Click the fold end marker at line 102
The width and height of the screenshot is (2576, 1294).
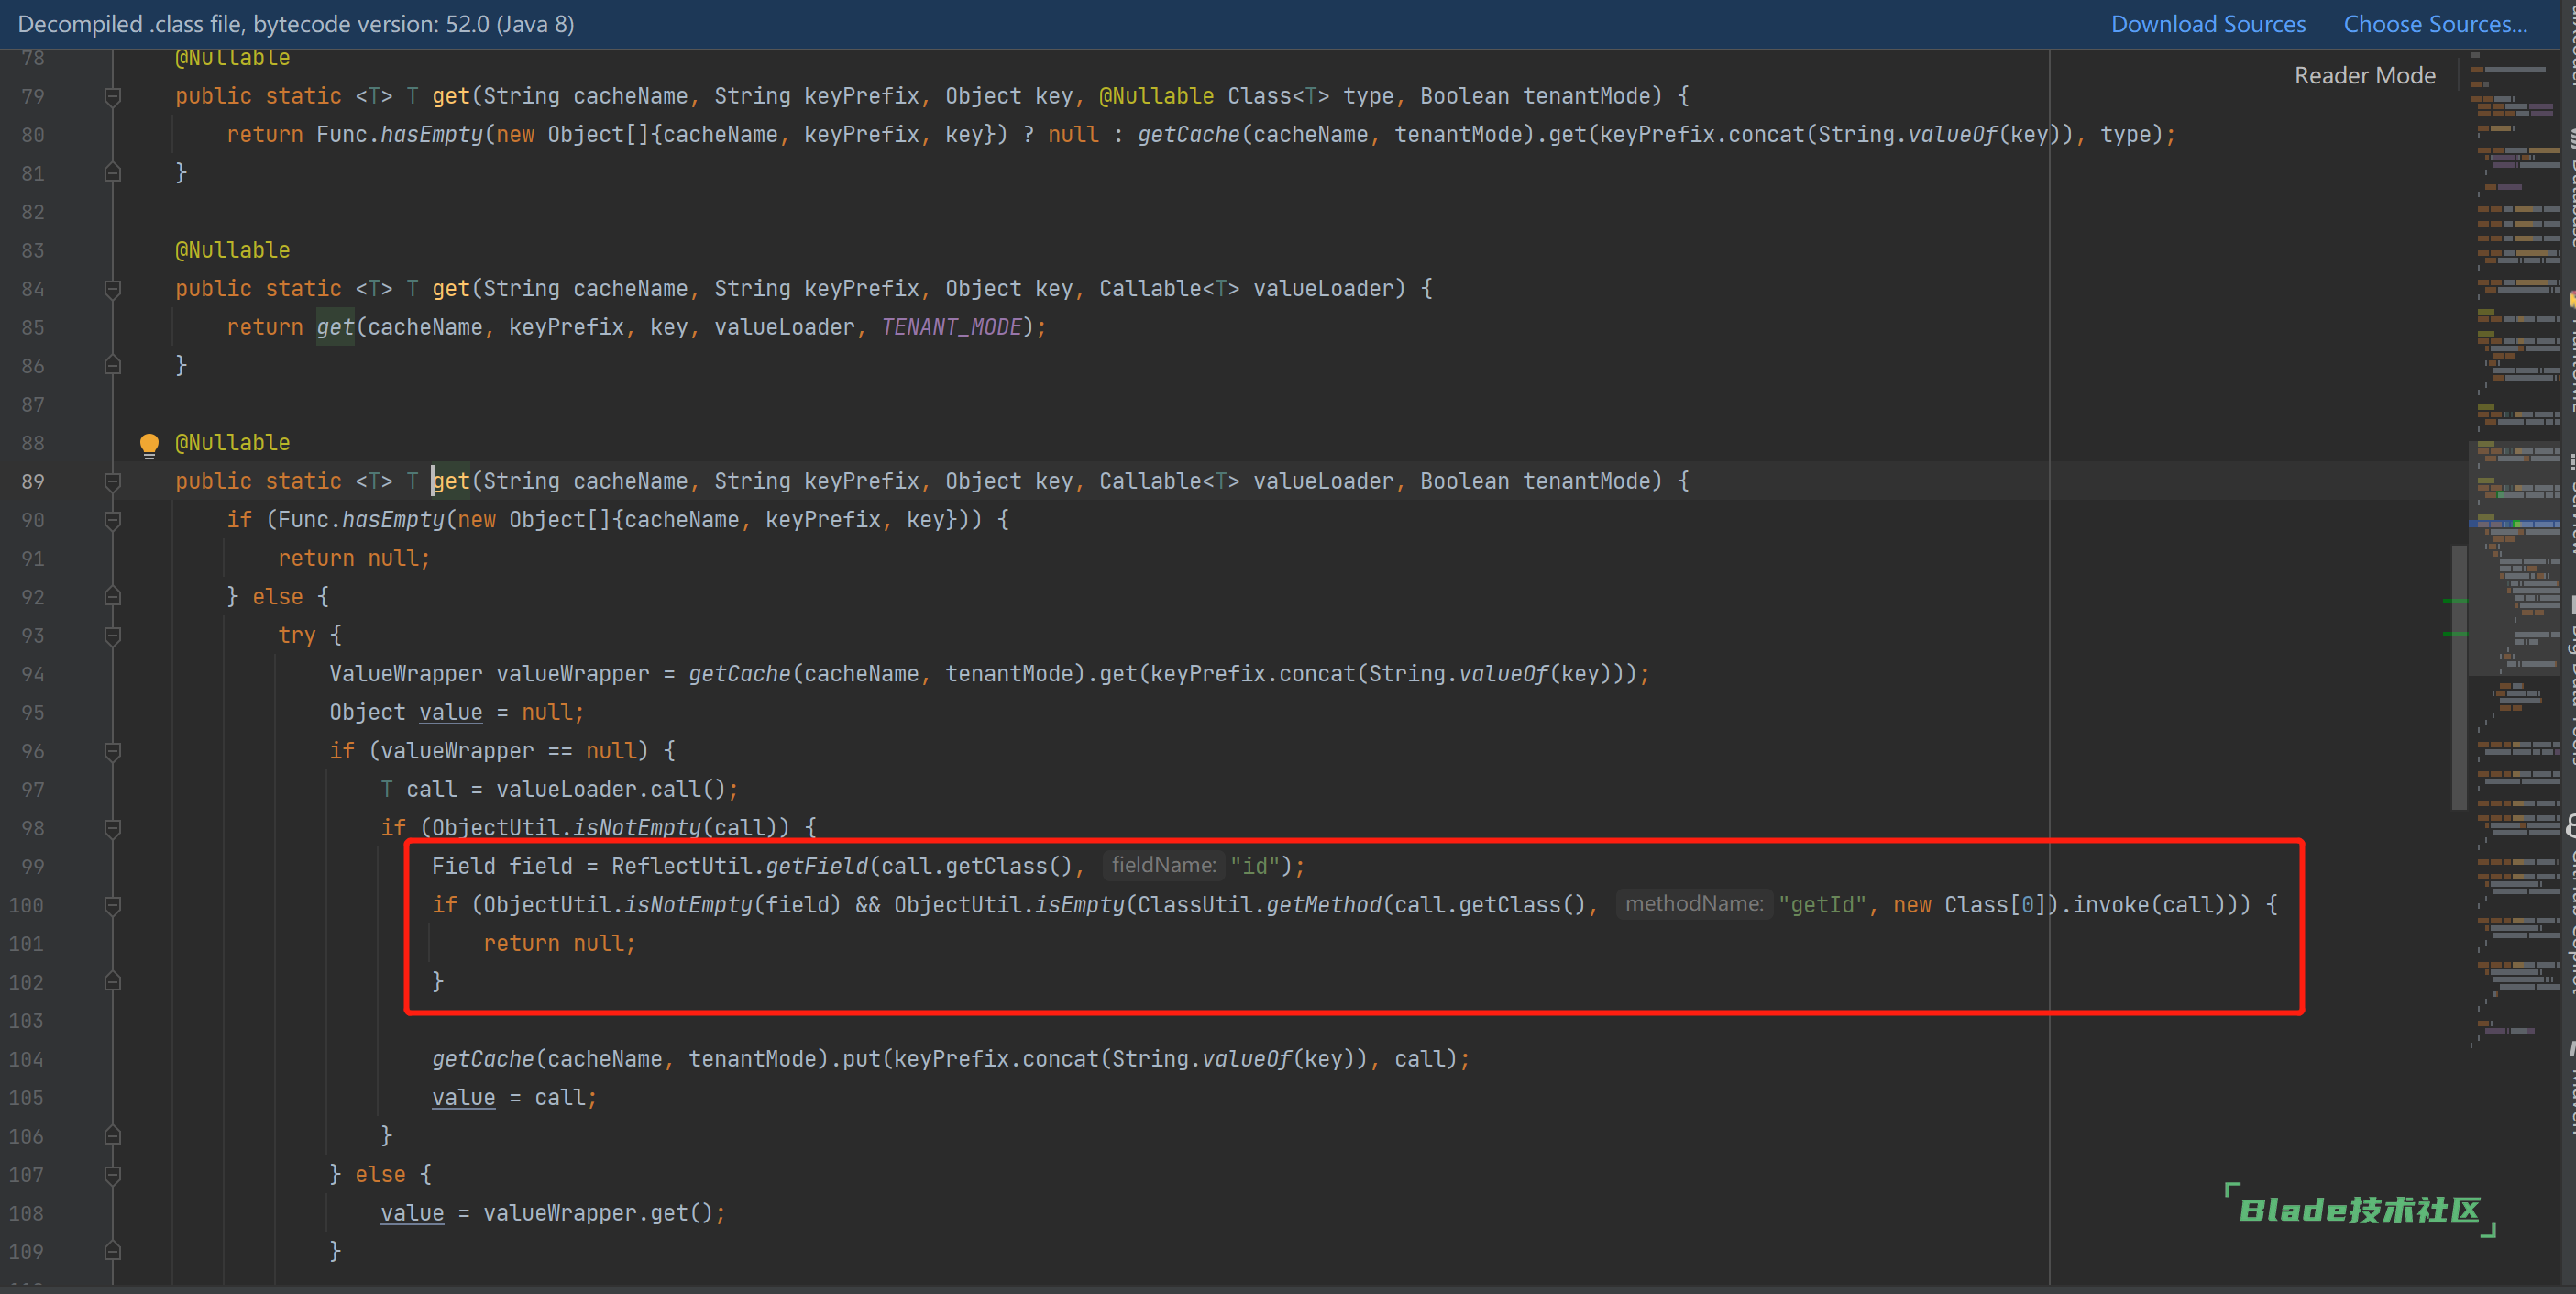coord(113,982)
